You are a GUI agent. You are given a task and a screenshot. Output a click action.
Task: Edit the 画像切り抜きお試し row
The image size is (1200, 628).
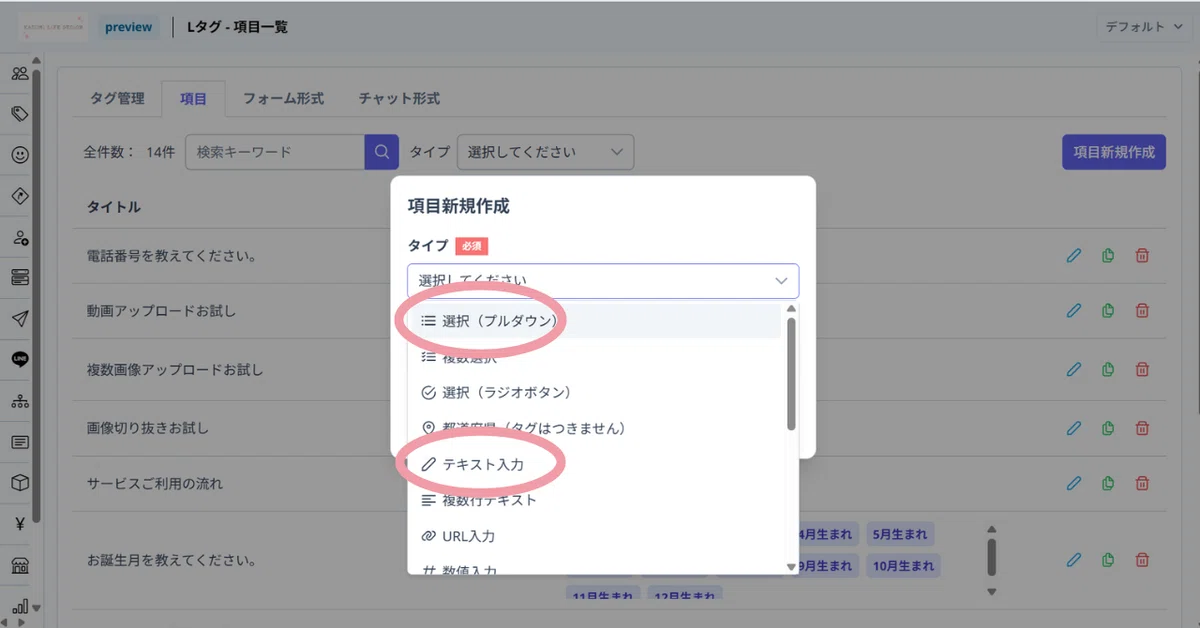point(1074,428)
